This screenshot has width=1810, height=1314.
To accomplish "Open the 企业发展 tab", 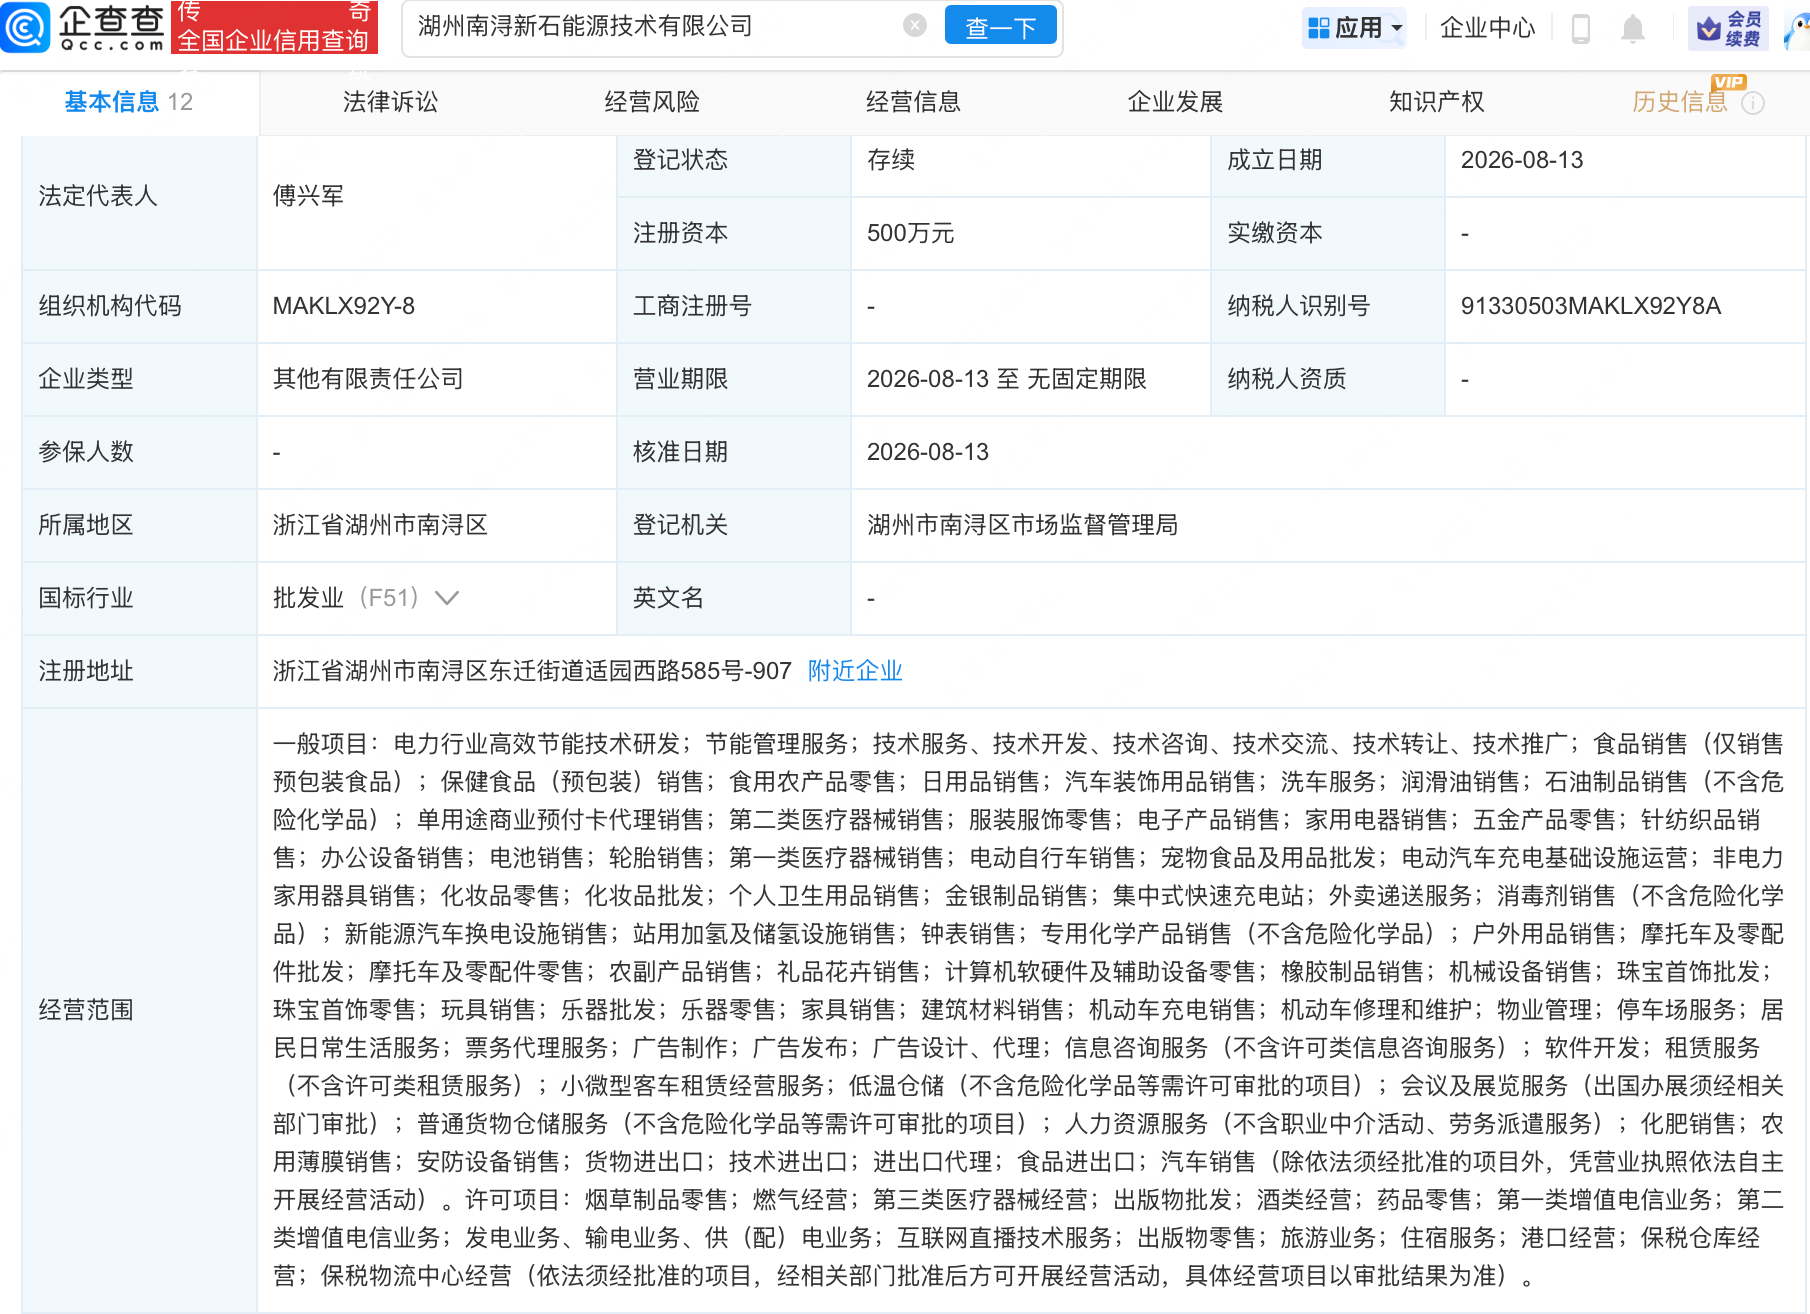I will coord(1175,102).
